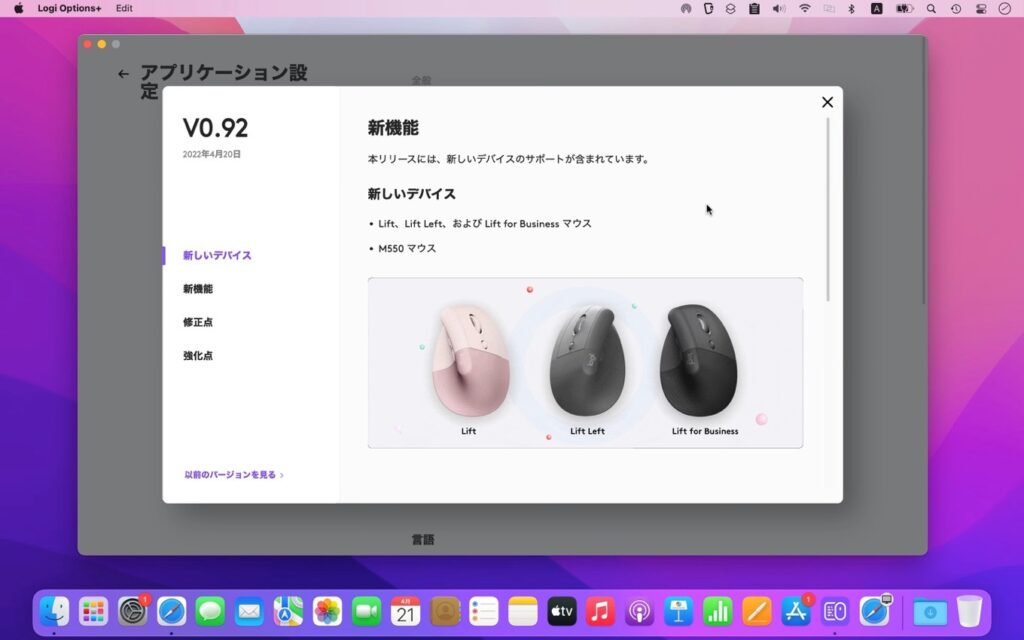Open the App Store from the Dock
Image resolution: width=1024 pixels, height=640 pixels.
[796, 611]
